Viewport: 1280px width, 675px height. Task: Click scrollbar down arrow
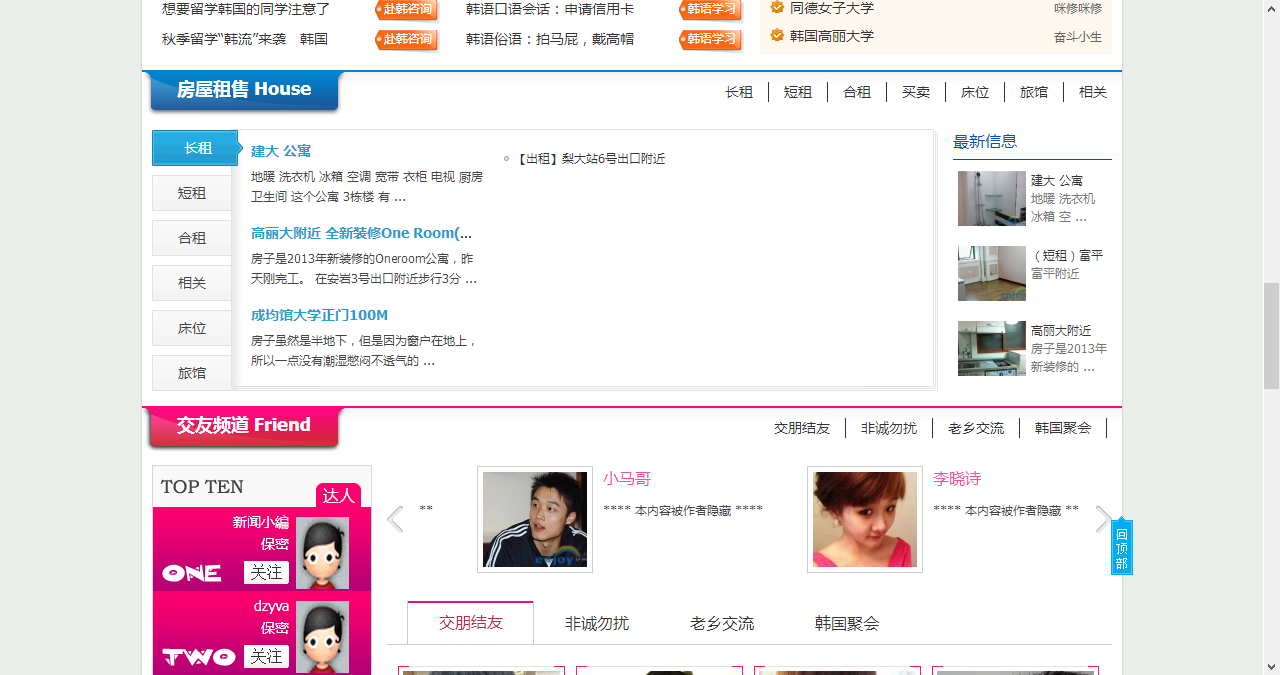point(1271,666)
